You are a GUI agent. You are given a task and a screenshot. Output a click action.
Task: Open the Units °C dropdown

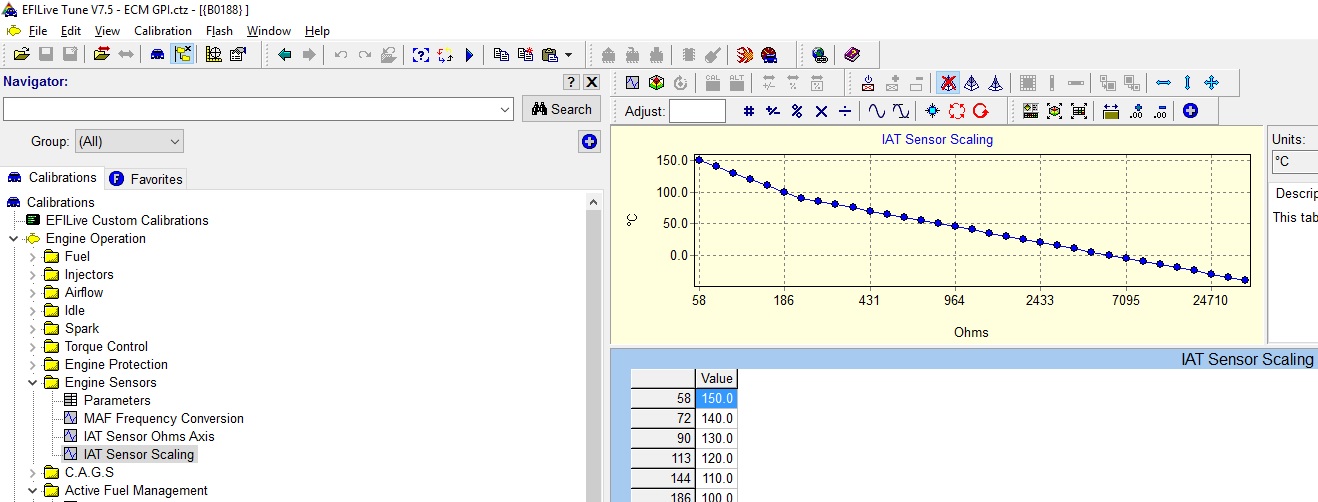pos(1294,162)
